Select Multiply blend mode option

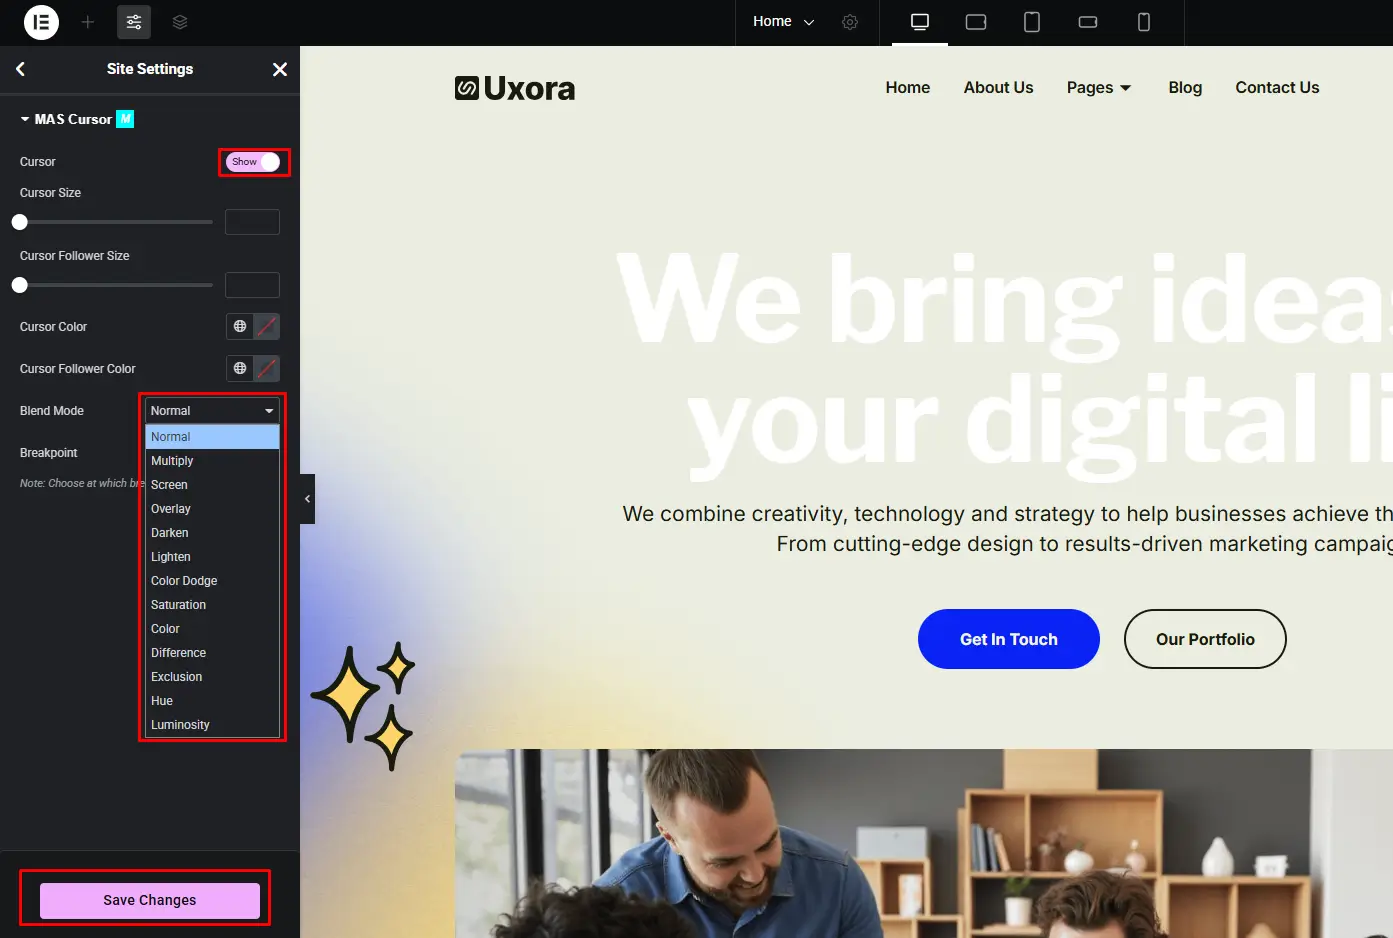coord(212,461)
